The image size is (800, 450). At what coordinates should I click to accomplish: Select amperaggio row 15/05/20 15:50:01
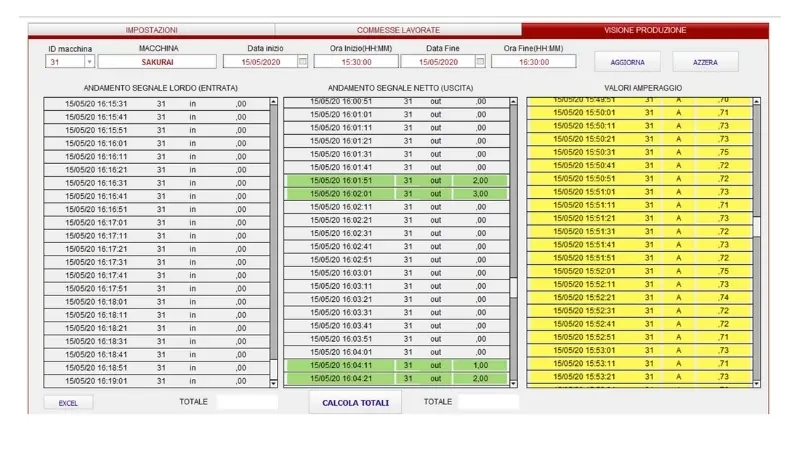pos(640,112)
